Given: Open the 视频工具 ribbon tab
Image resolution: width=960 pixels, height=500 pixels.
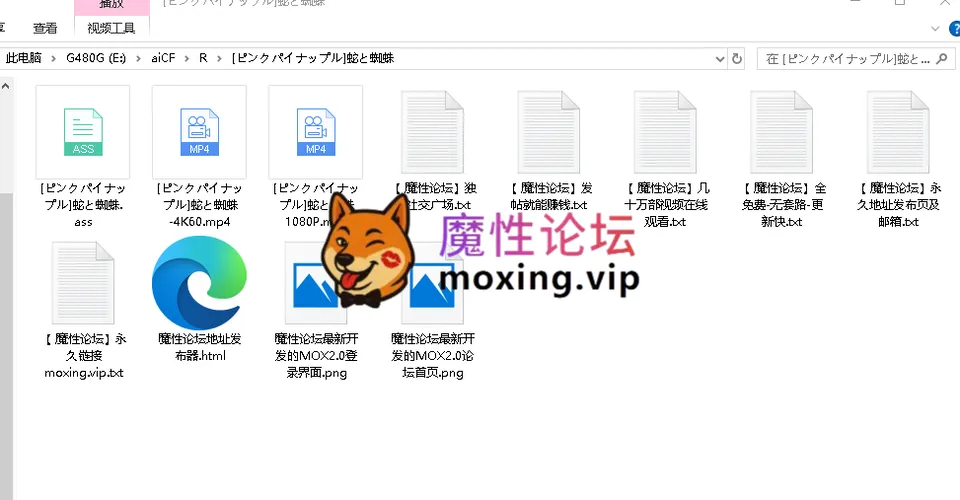Looking at the screenshot, I should [x=111, y=28].
